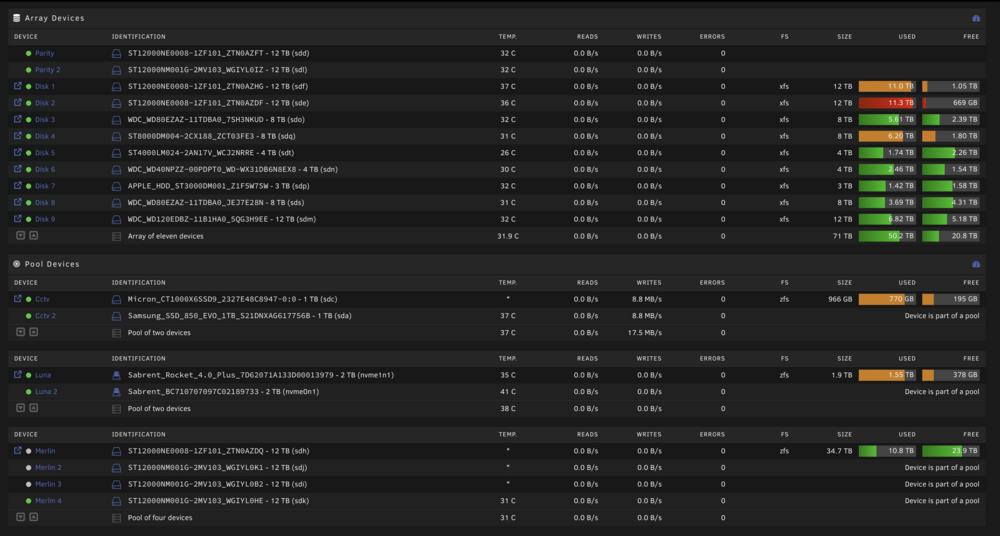Image resolution: width=1000 pixels, height=536 pixels.
Task: Toggle the green status dot for Parity 2
Action: 28,70
